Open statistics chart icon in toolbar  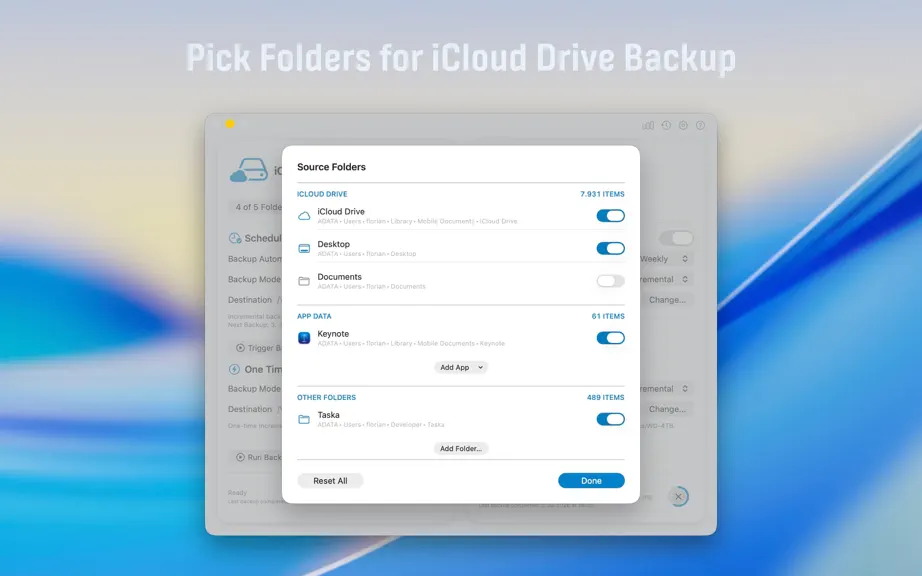tap(648, 125)
